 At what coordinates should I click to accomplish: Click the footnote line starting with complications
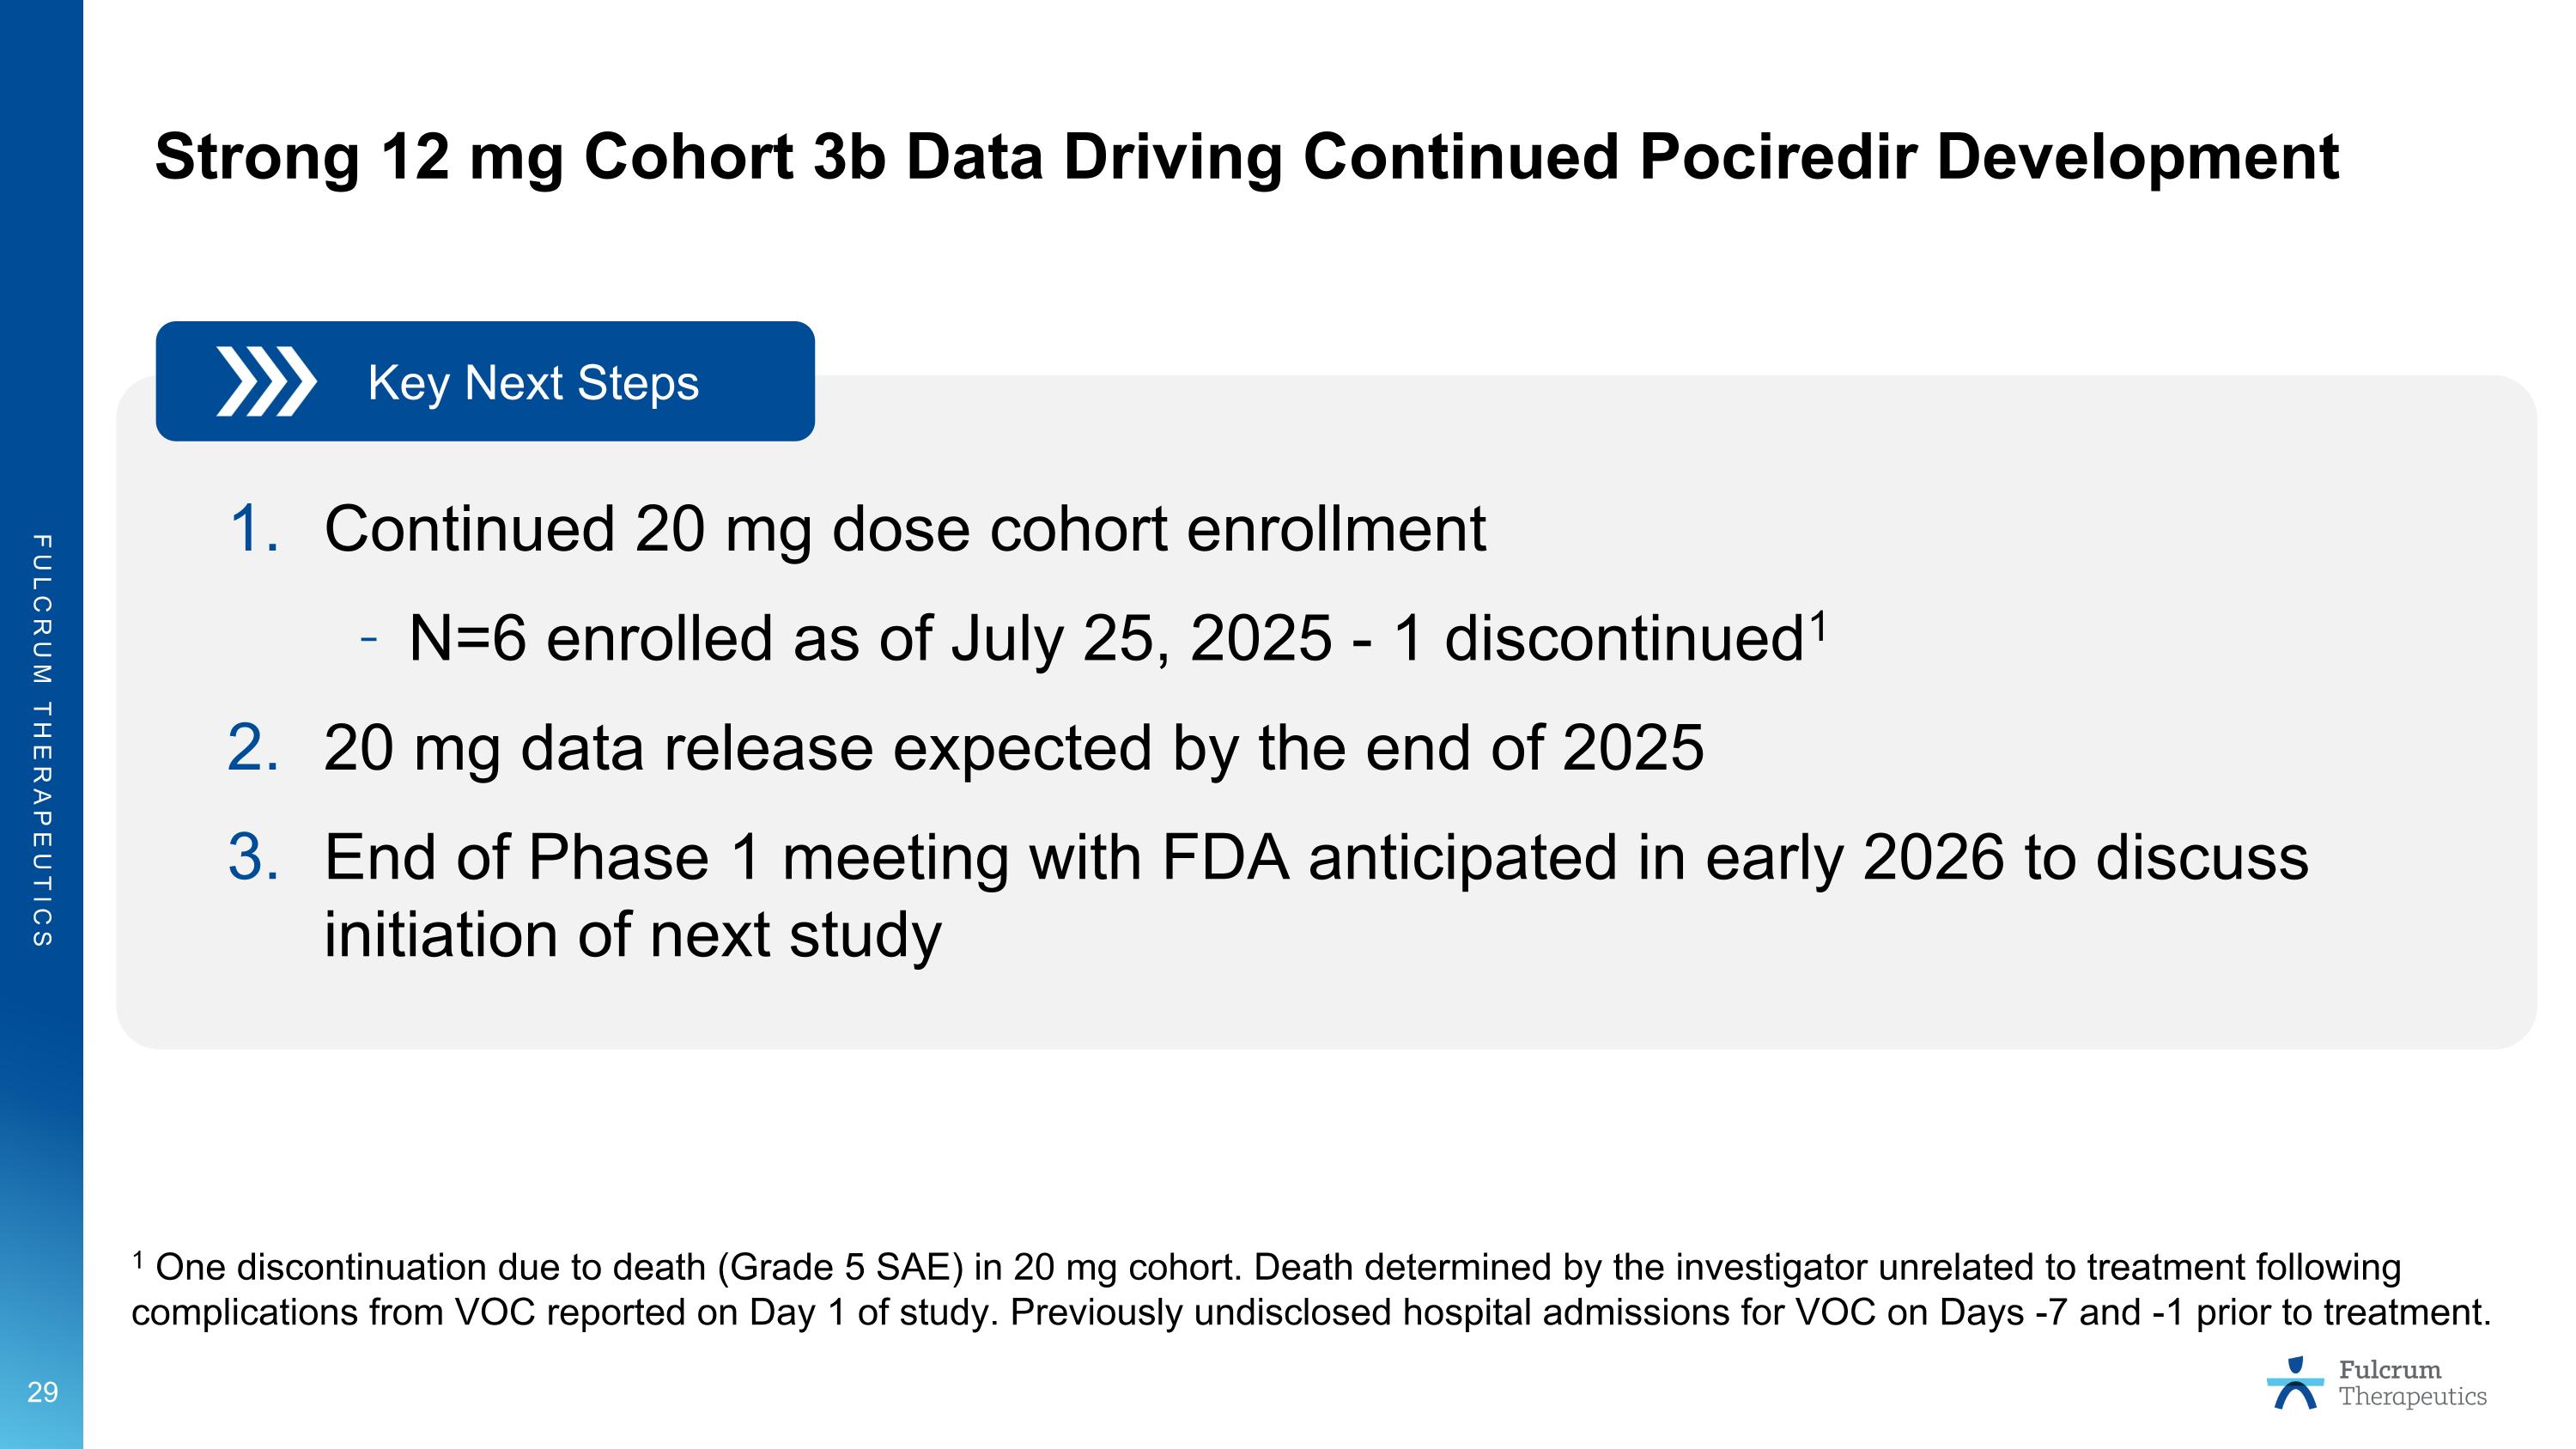coord(1310,1312)
